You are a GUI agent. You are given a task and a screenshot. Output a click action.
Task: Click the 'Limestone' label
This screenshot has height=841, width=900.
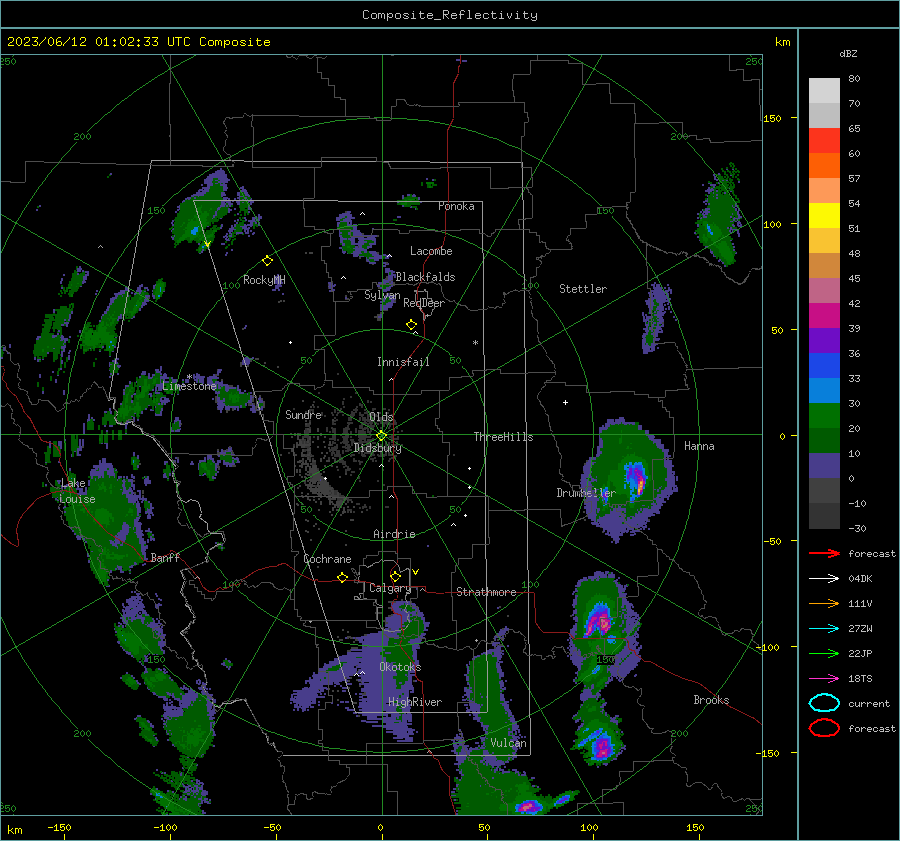pyautogui.click(x=189, y=386)
